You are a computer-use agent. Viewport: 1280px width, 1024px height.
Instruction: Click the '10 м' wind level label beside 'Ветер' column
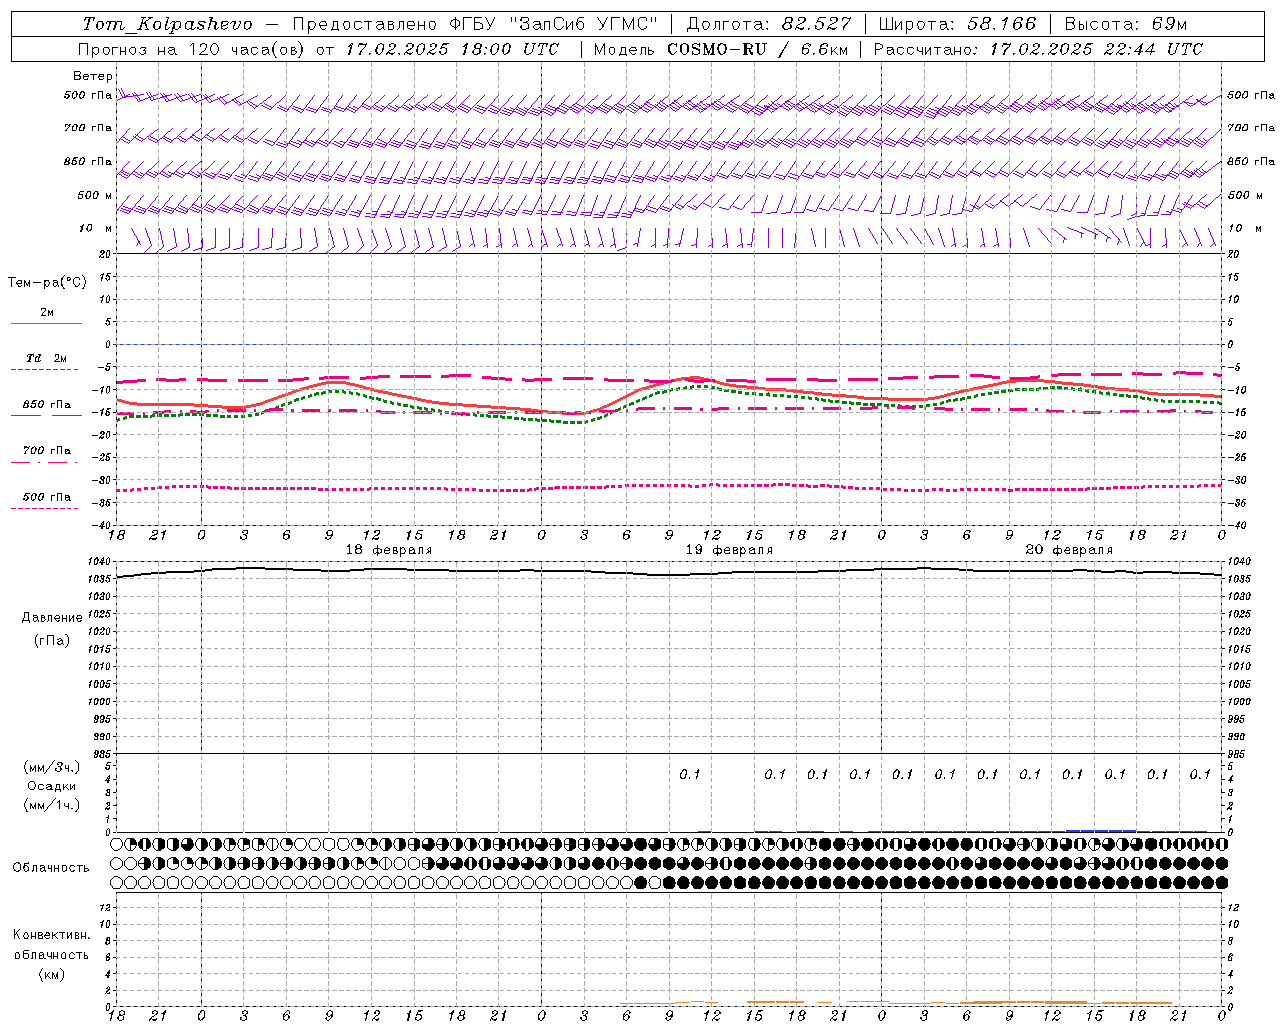[95, 228]
